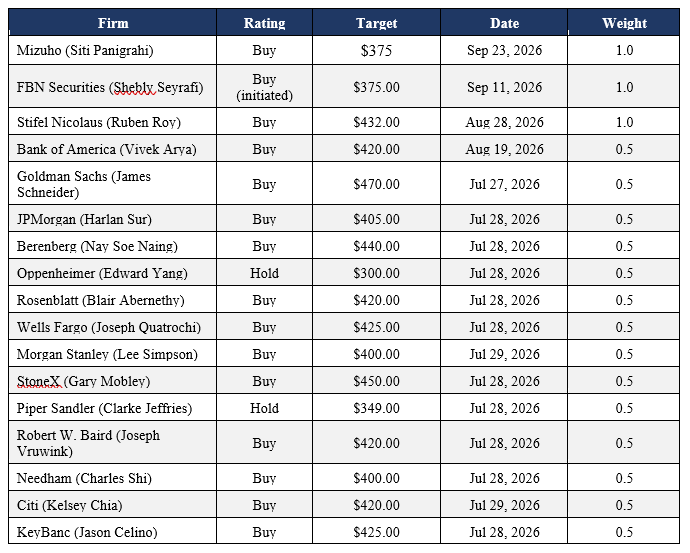Select the Citi (Kelsey Chia) cell

[x=113, y=505]
